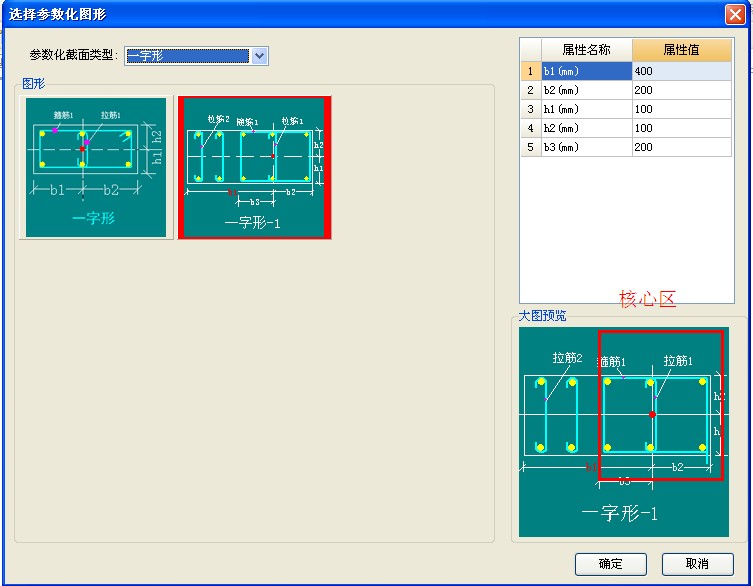Click the red center point in the preview
The width and height of the screenshot is (753, 586).
click(x=652, y=414)
